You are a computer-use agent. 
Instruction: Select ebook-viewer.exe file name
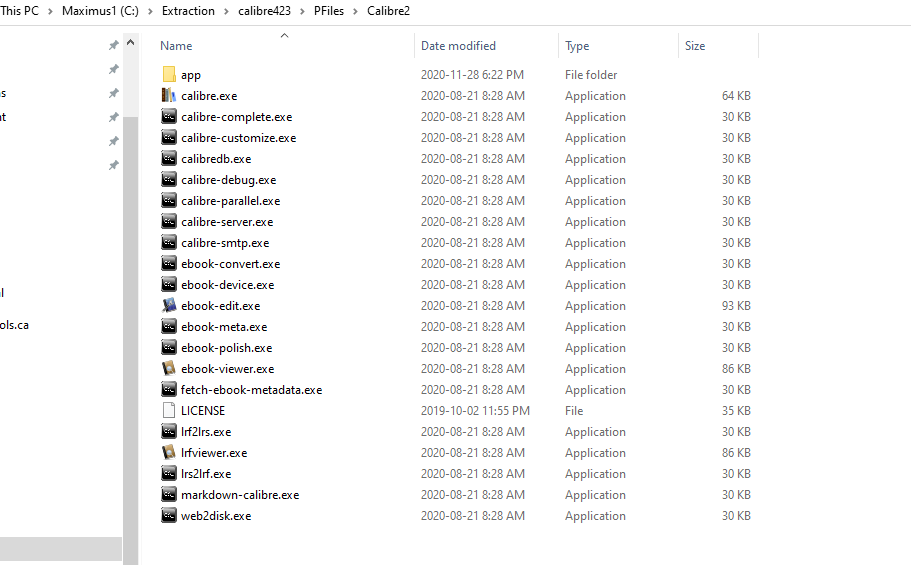[x=228, y=369]
